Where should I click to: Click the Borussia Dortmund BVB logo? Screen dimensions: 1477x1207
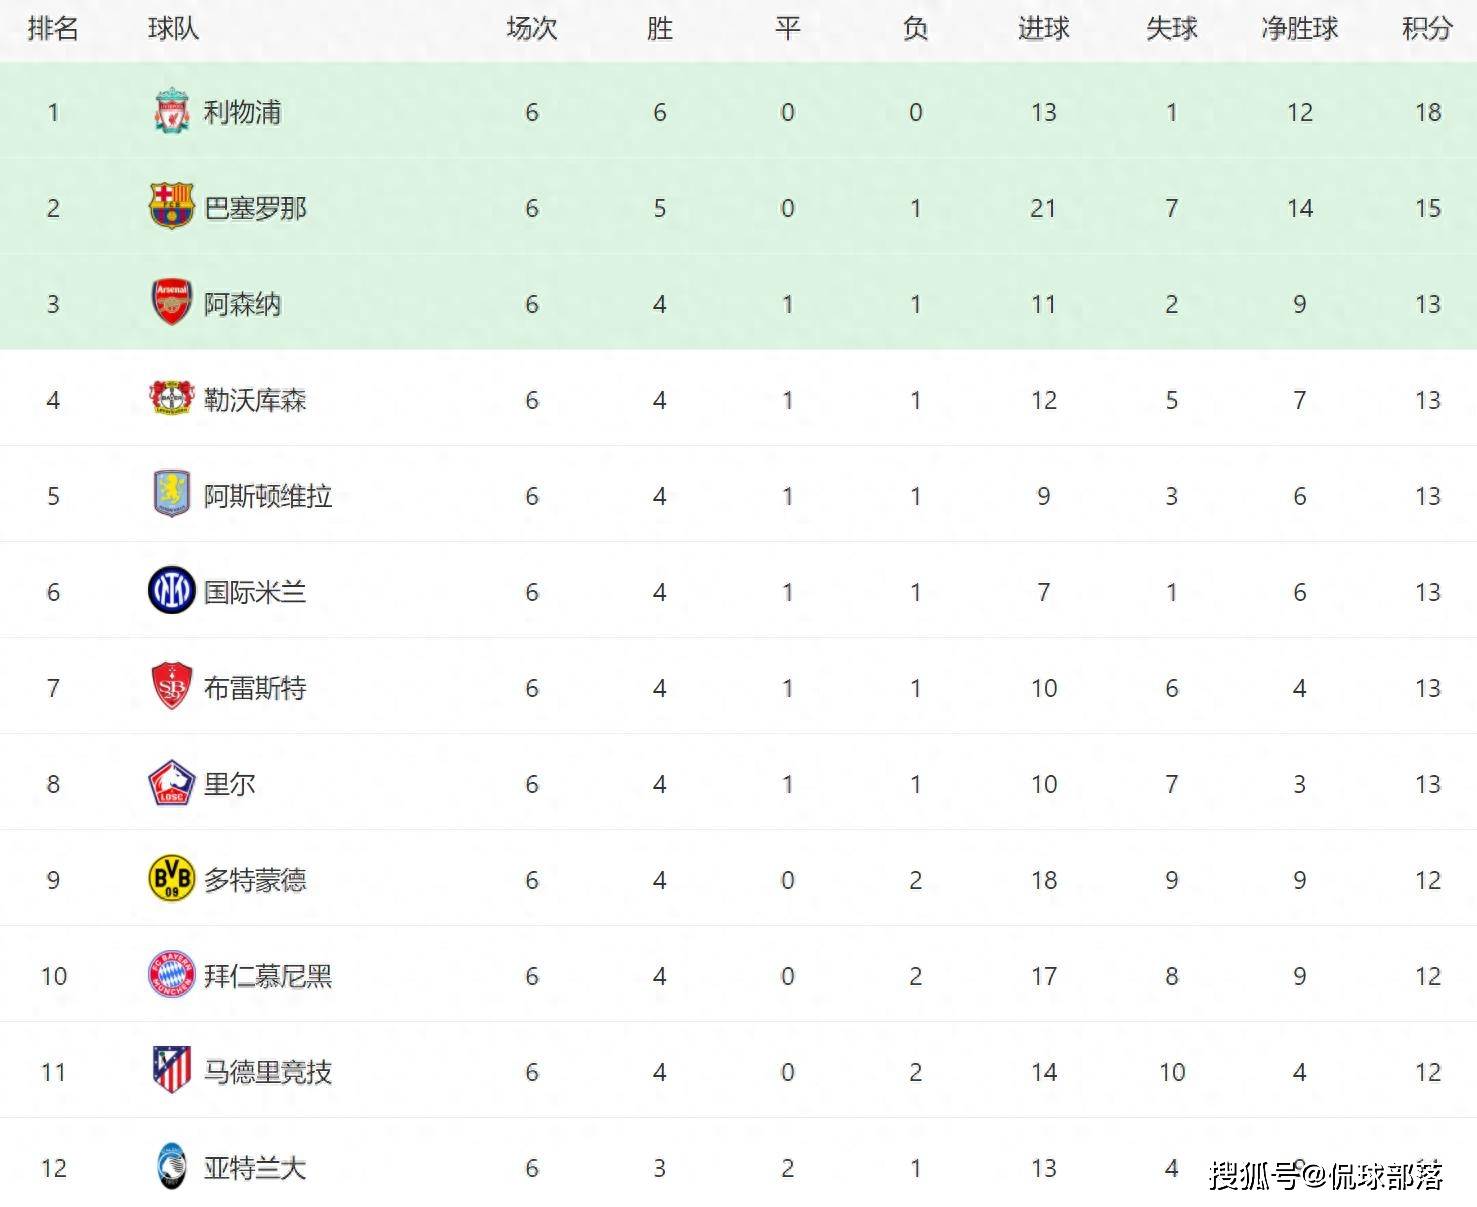[171, 879]
